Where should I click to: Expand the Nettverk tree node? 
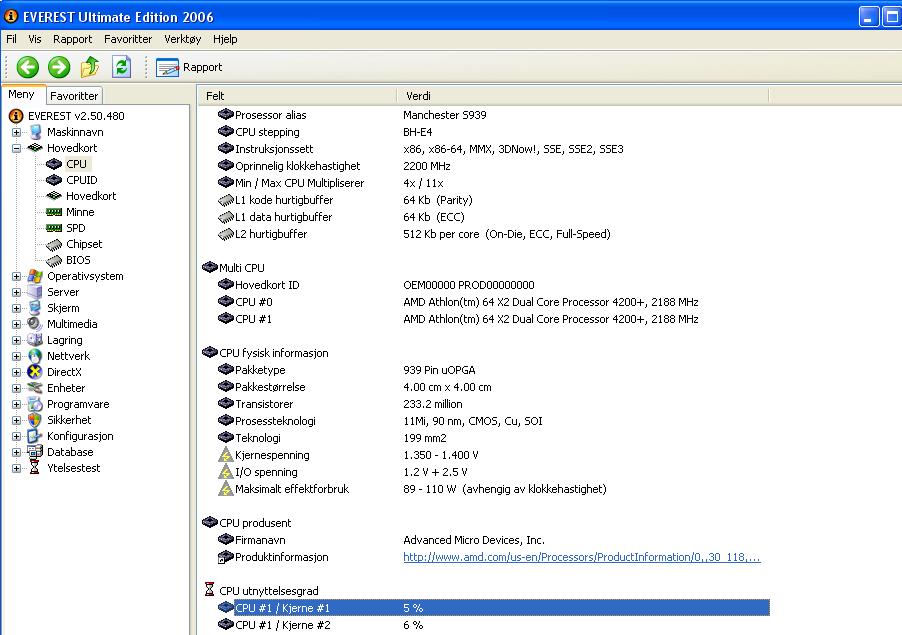(16, 357)
